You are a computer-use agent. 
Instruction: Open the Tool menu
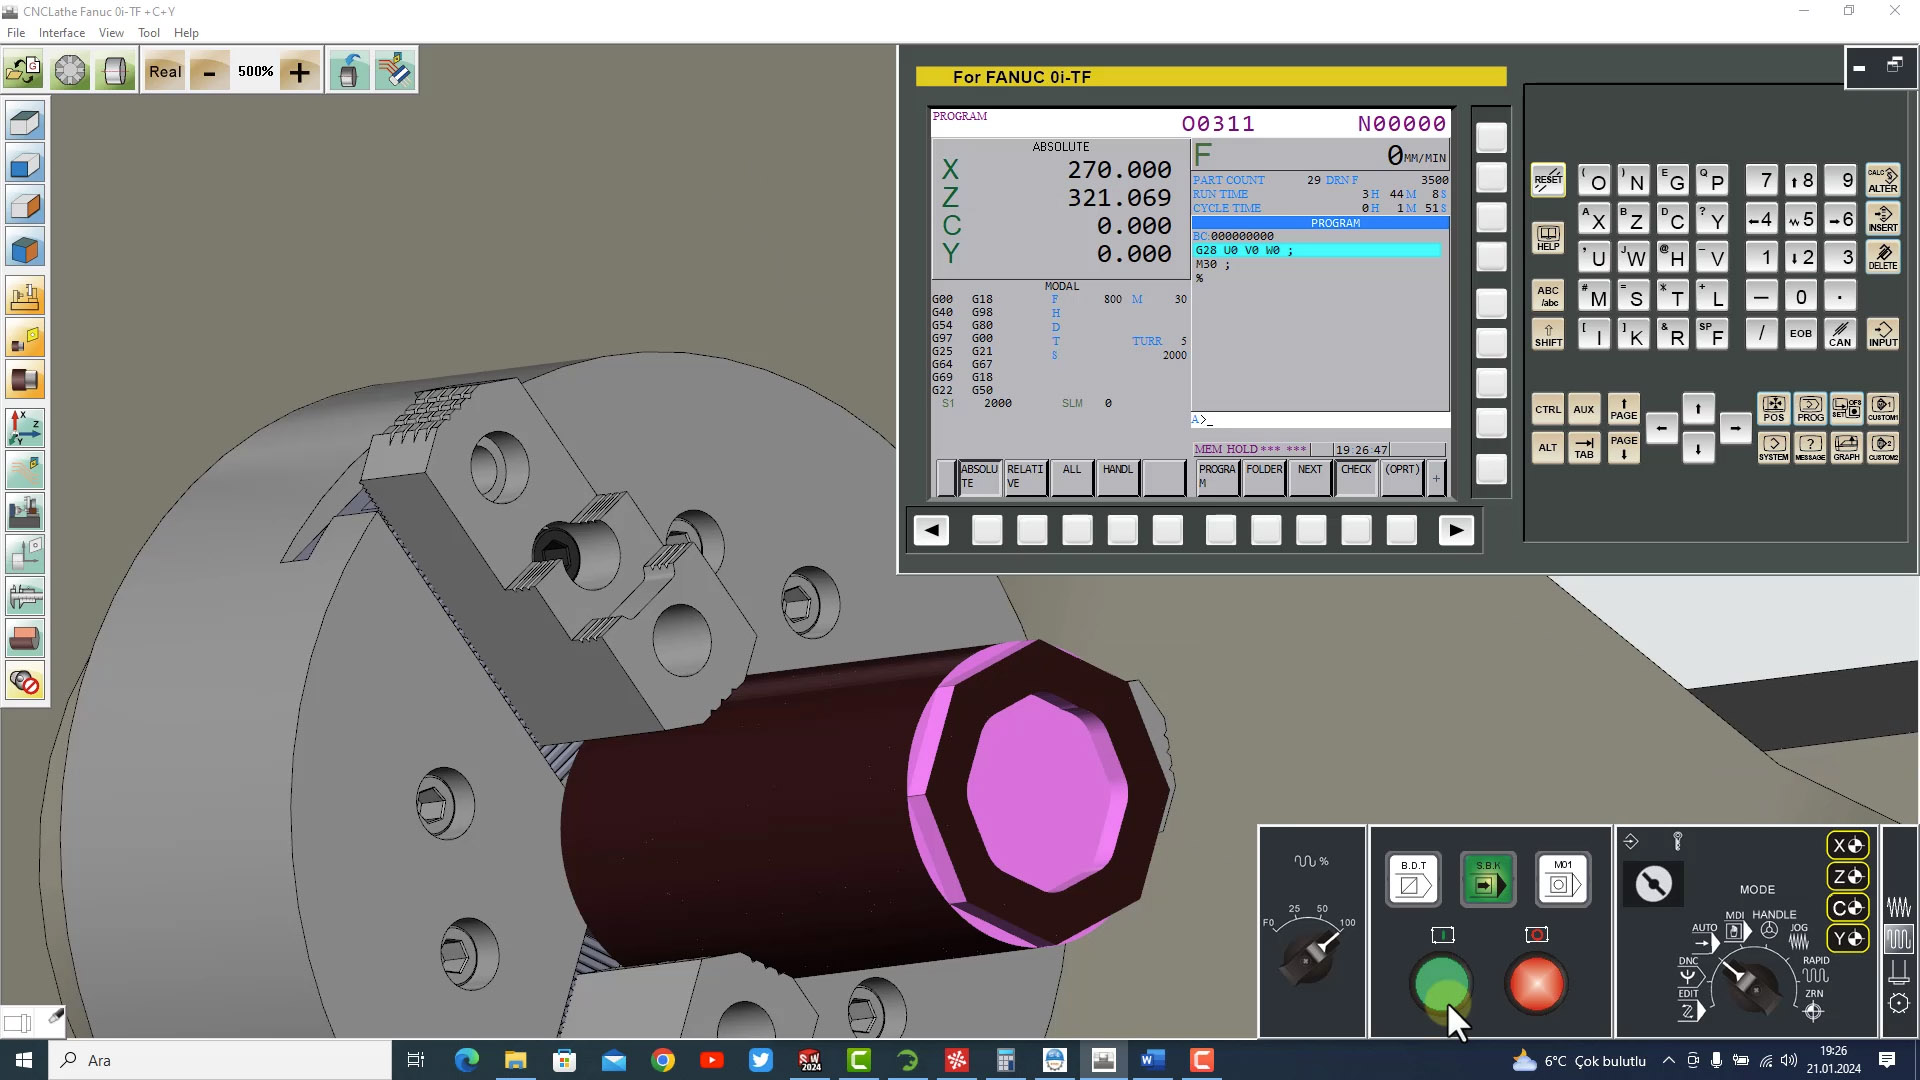coord(149,33)
